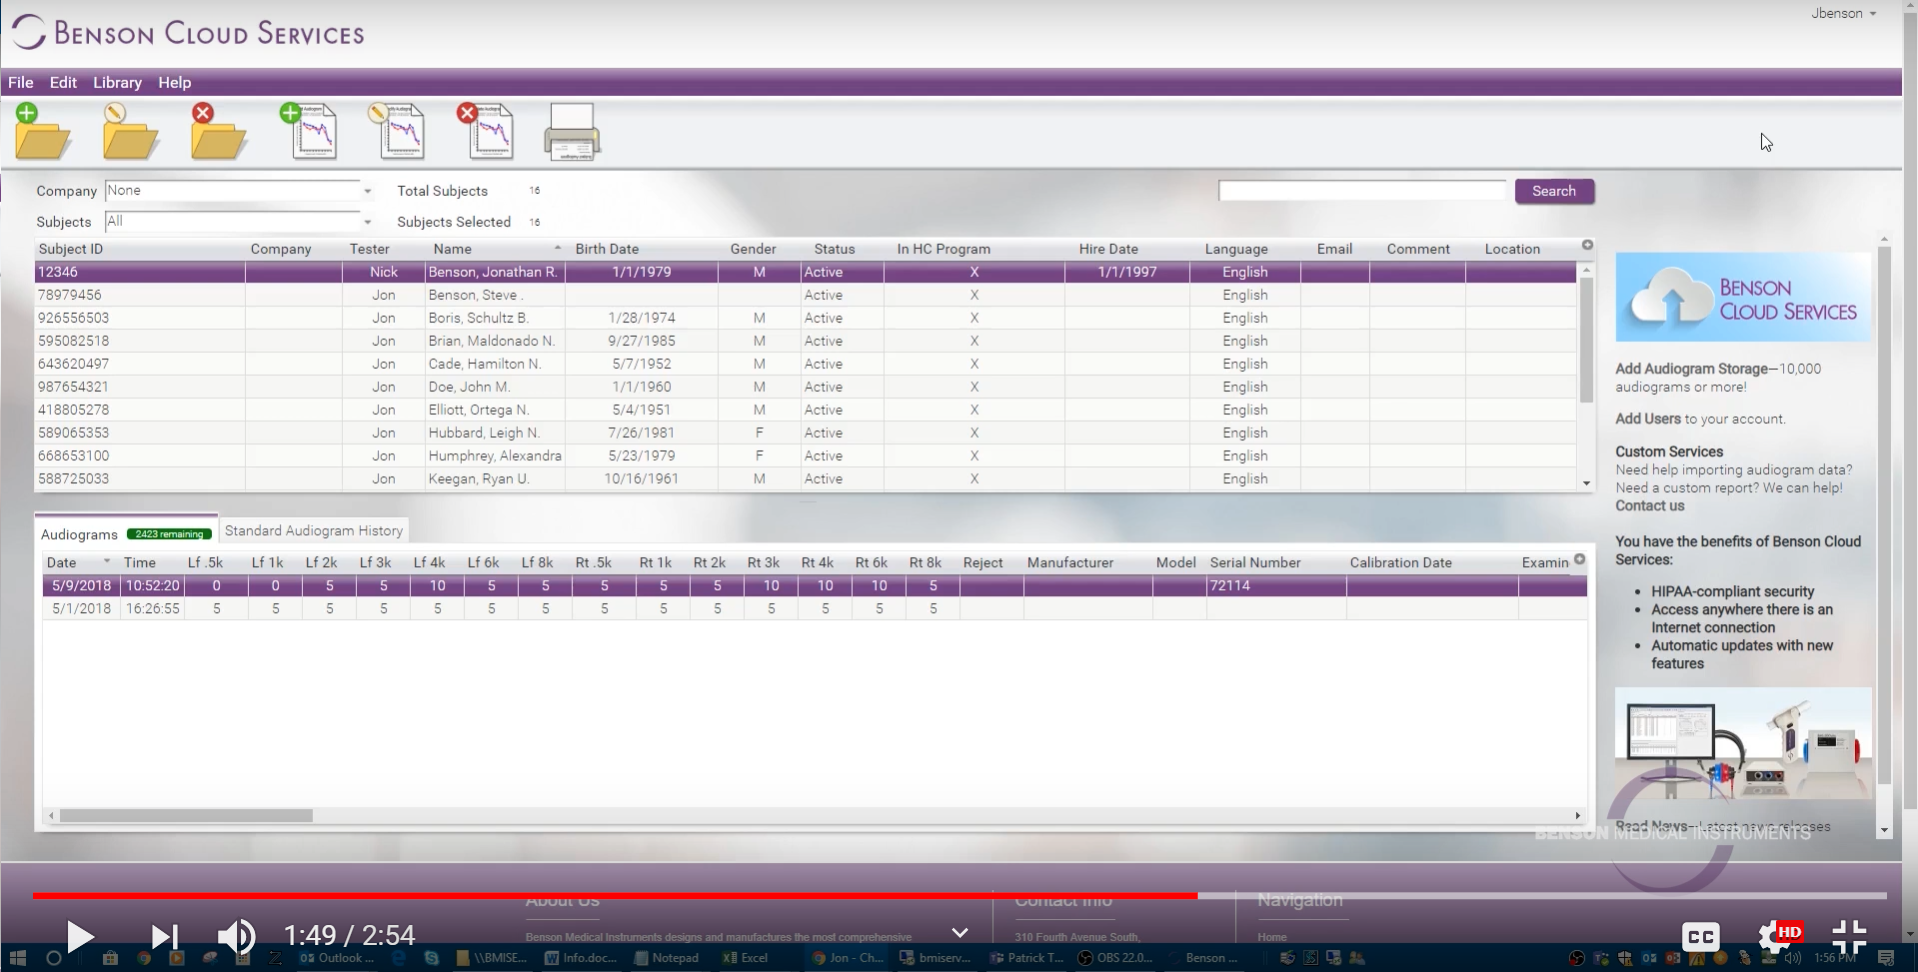Open the Benson Cloud Services logo

click(188, 31)
